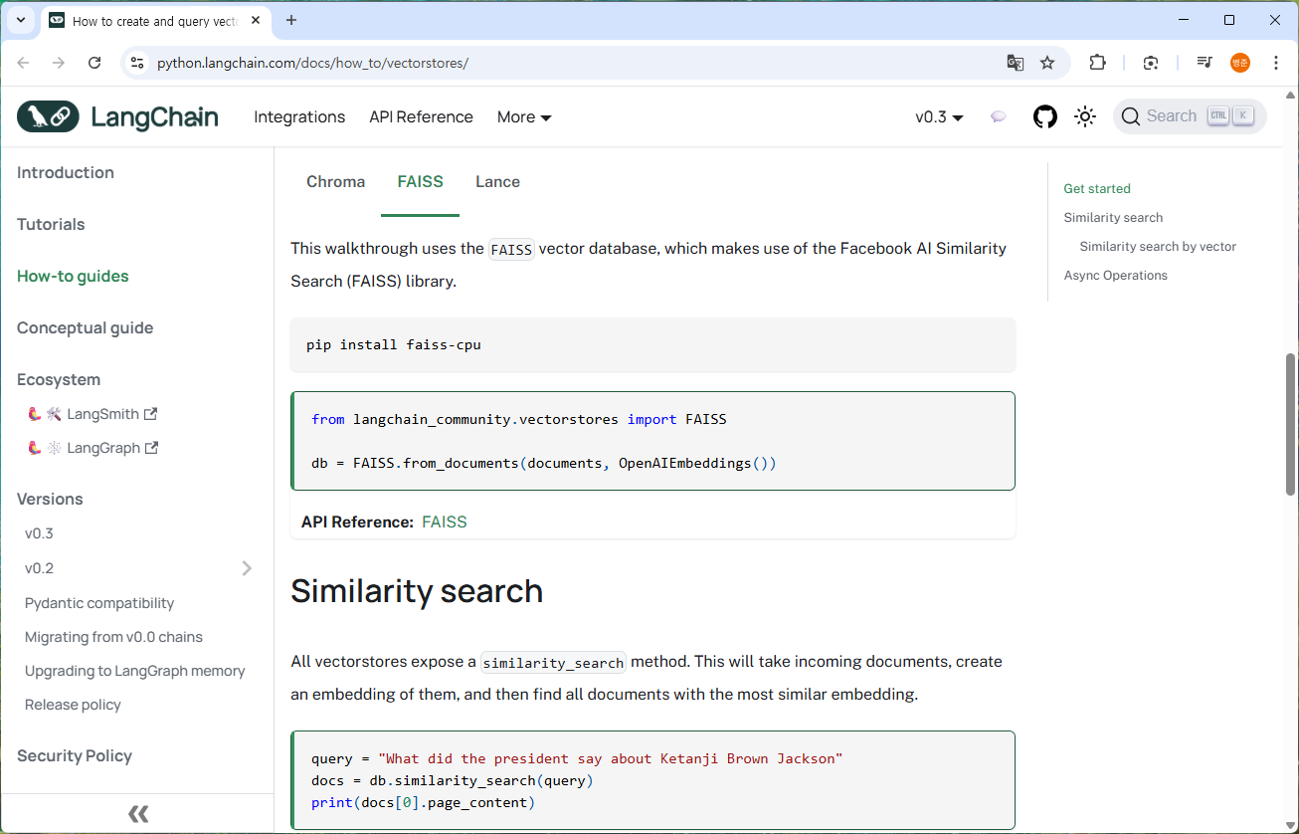This screenshot has width=1299, height=834.
Task: Click the address bar URL
Action: (x=312, y=63)
